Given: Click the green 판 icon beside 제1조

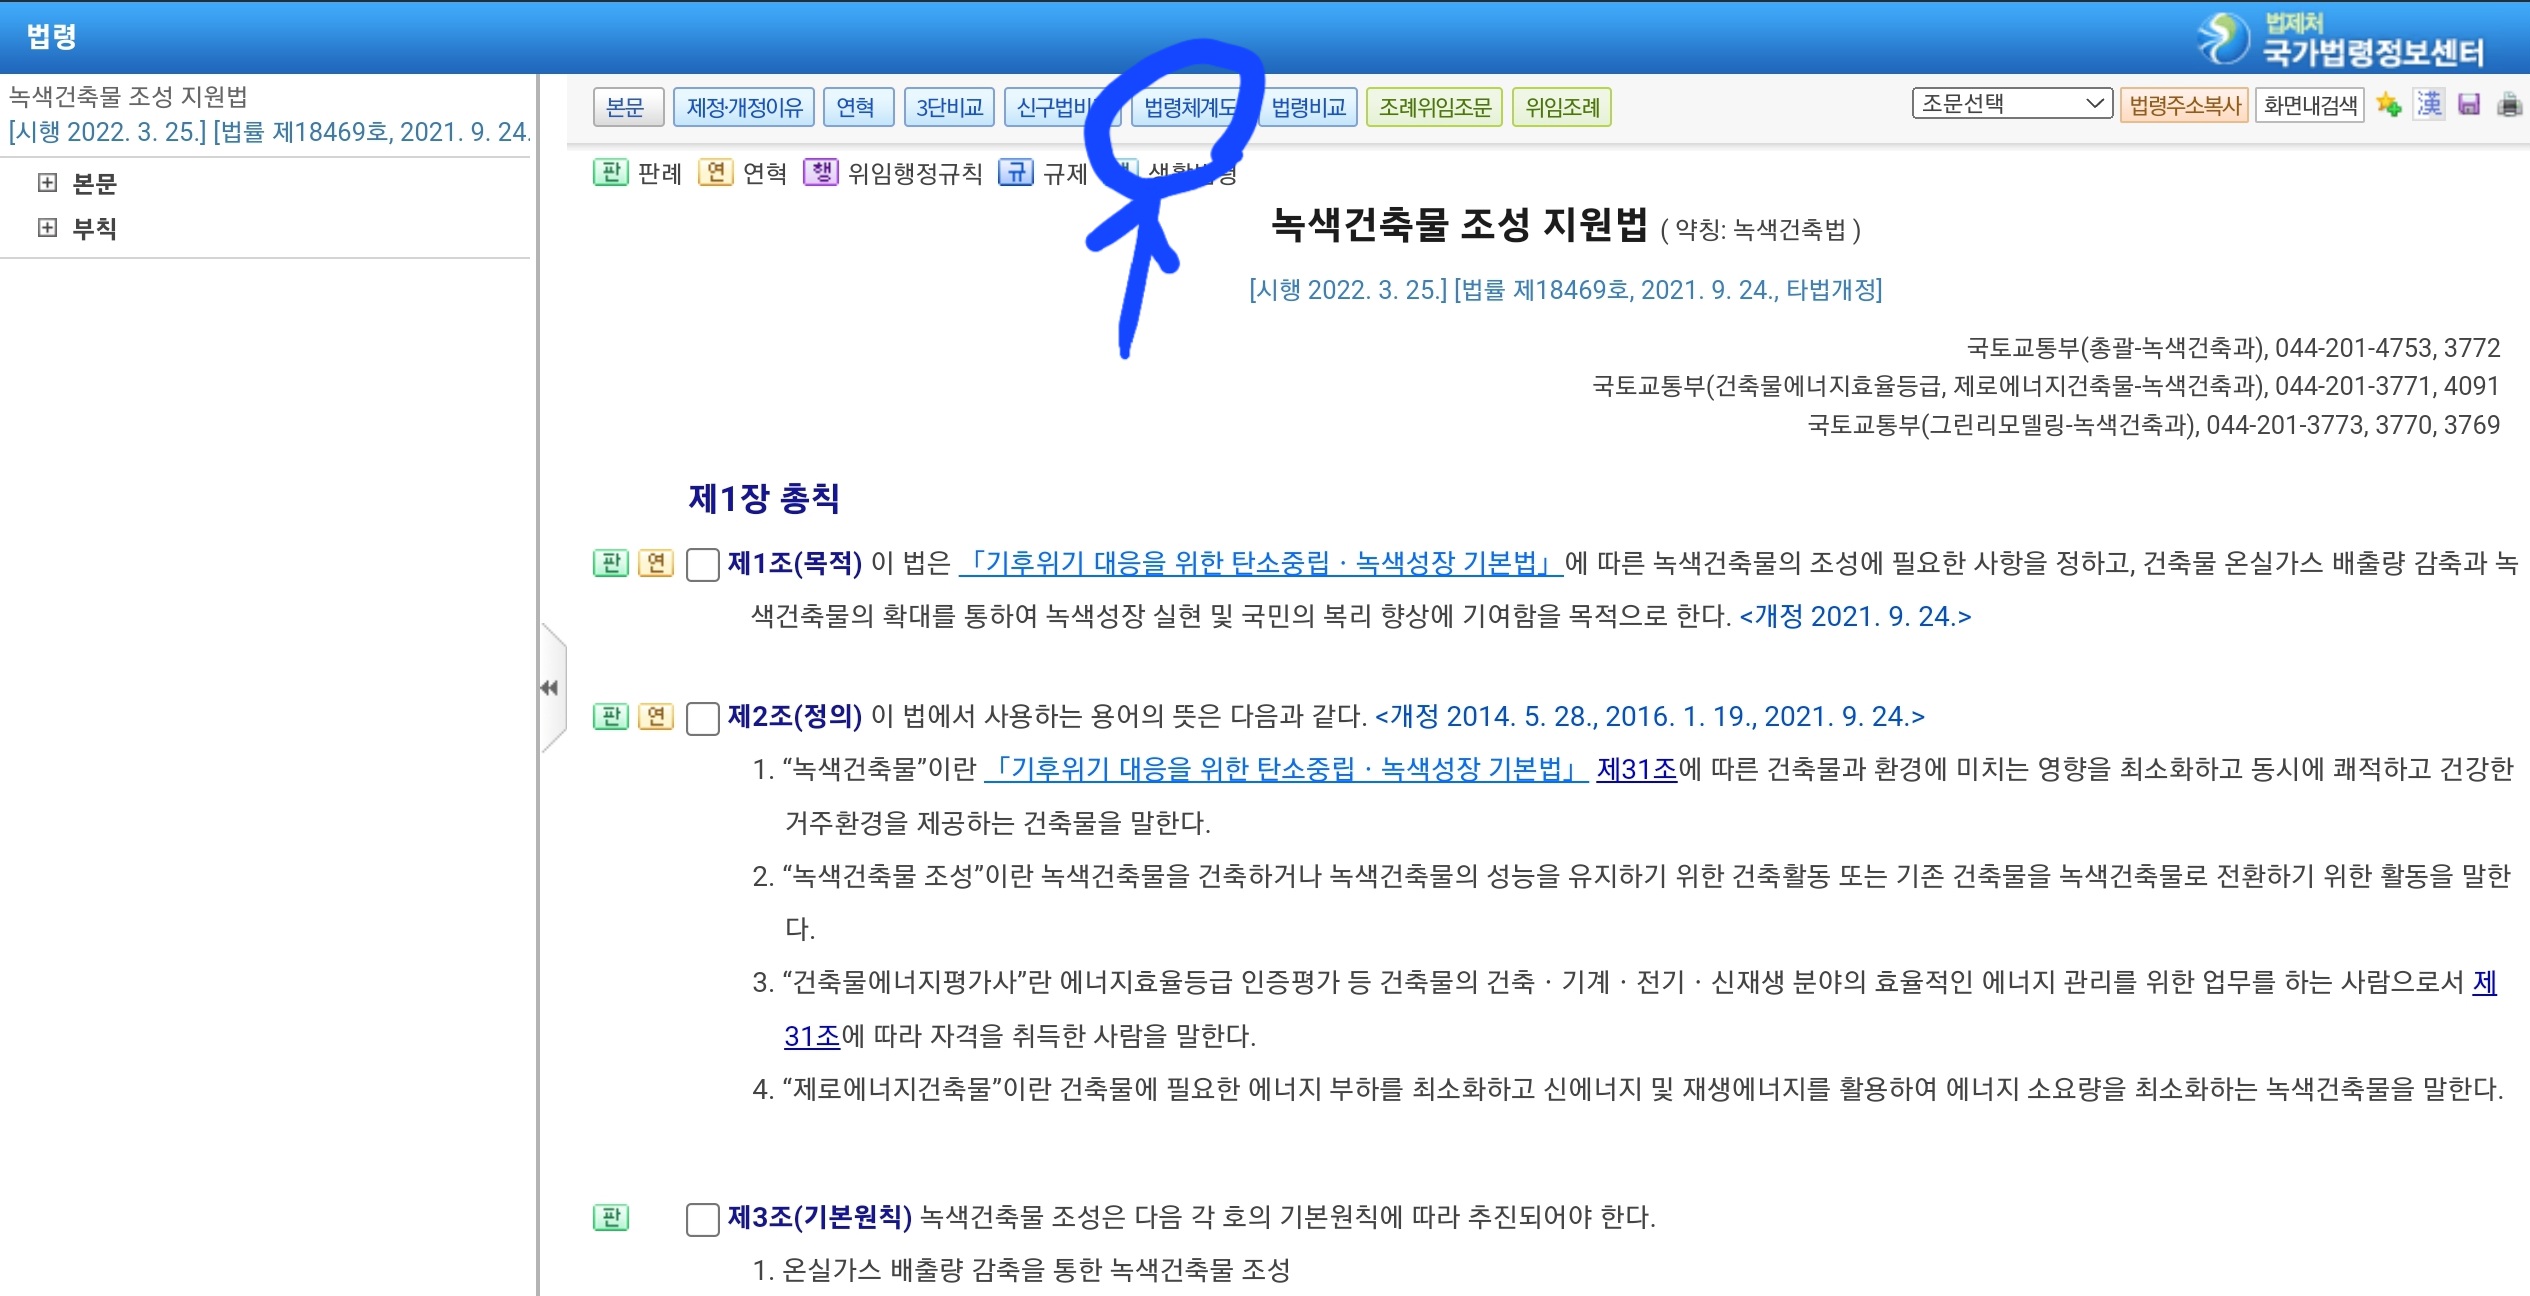Looking at the screenshot, I should click(610, 563).
